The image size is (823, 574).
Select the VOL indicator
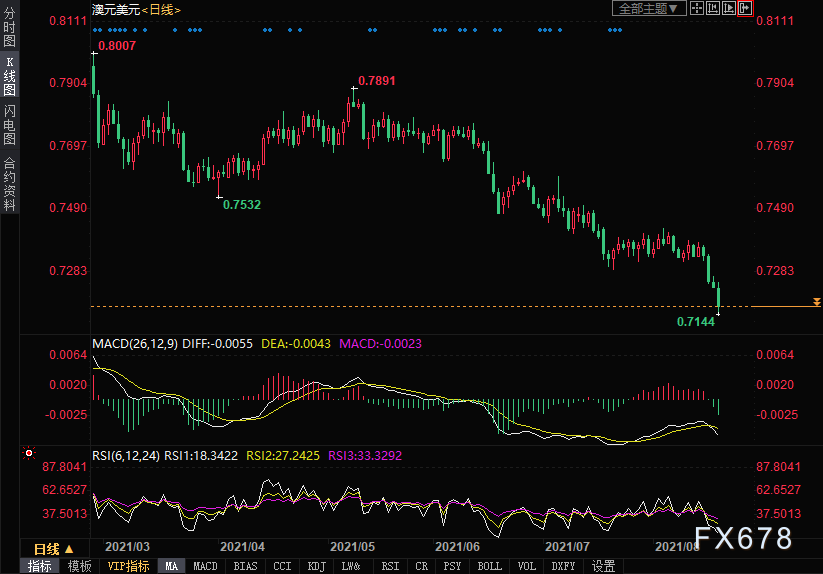click(x=526, y=566)
